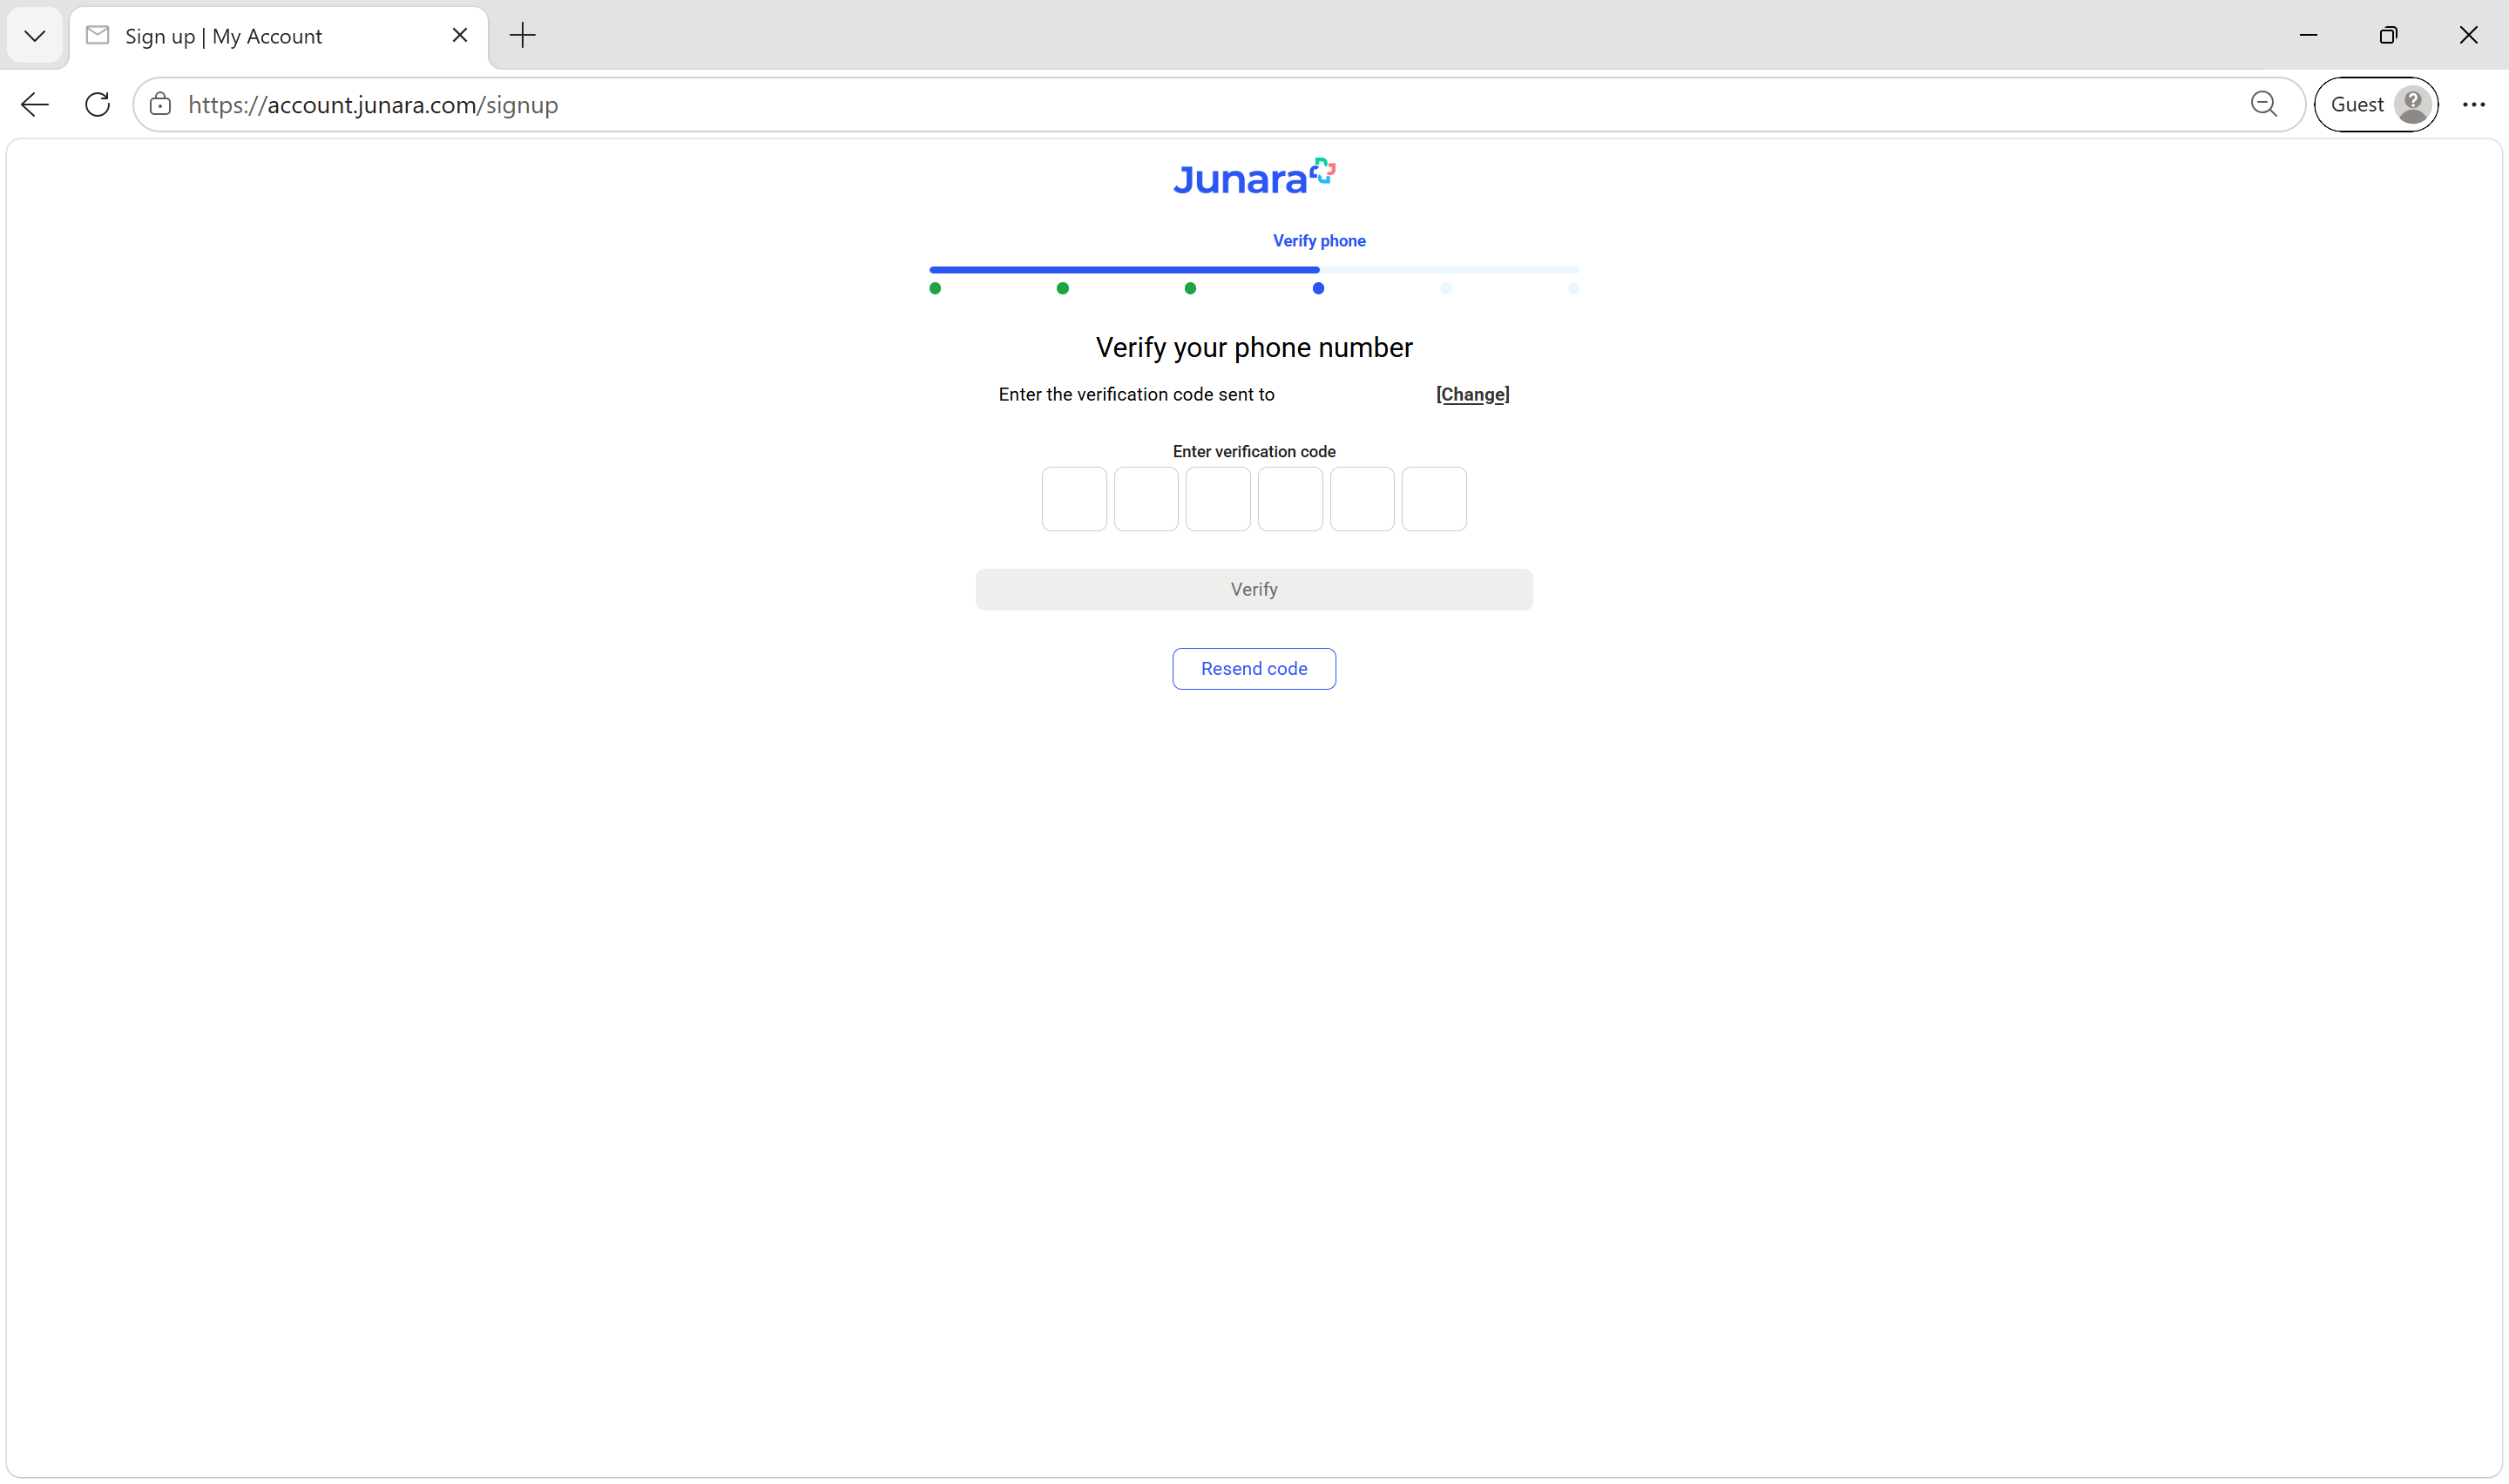
Task: Click the second green progress step dot
Action: 1063,289
